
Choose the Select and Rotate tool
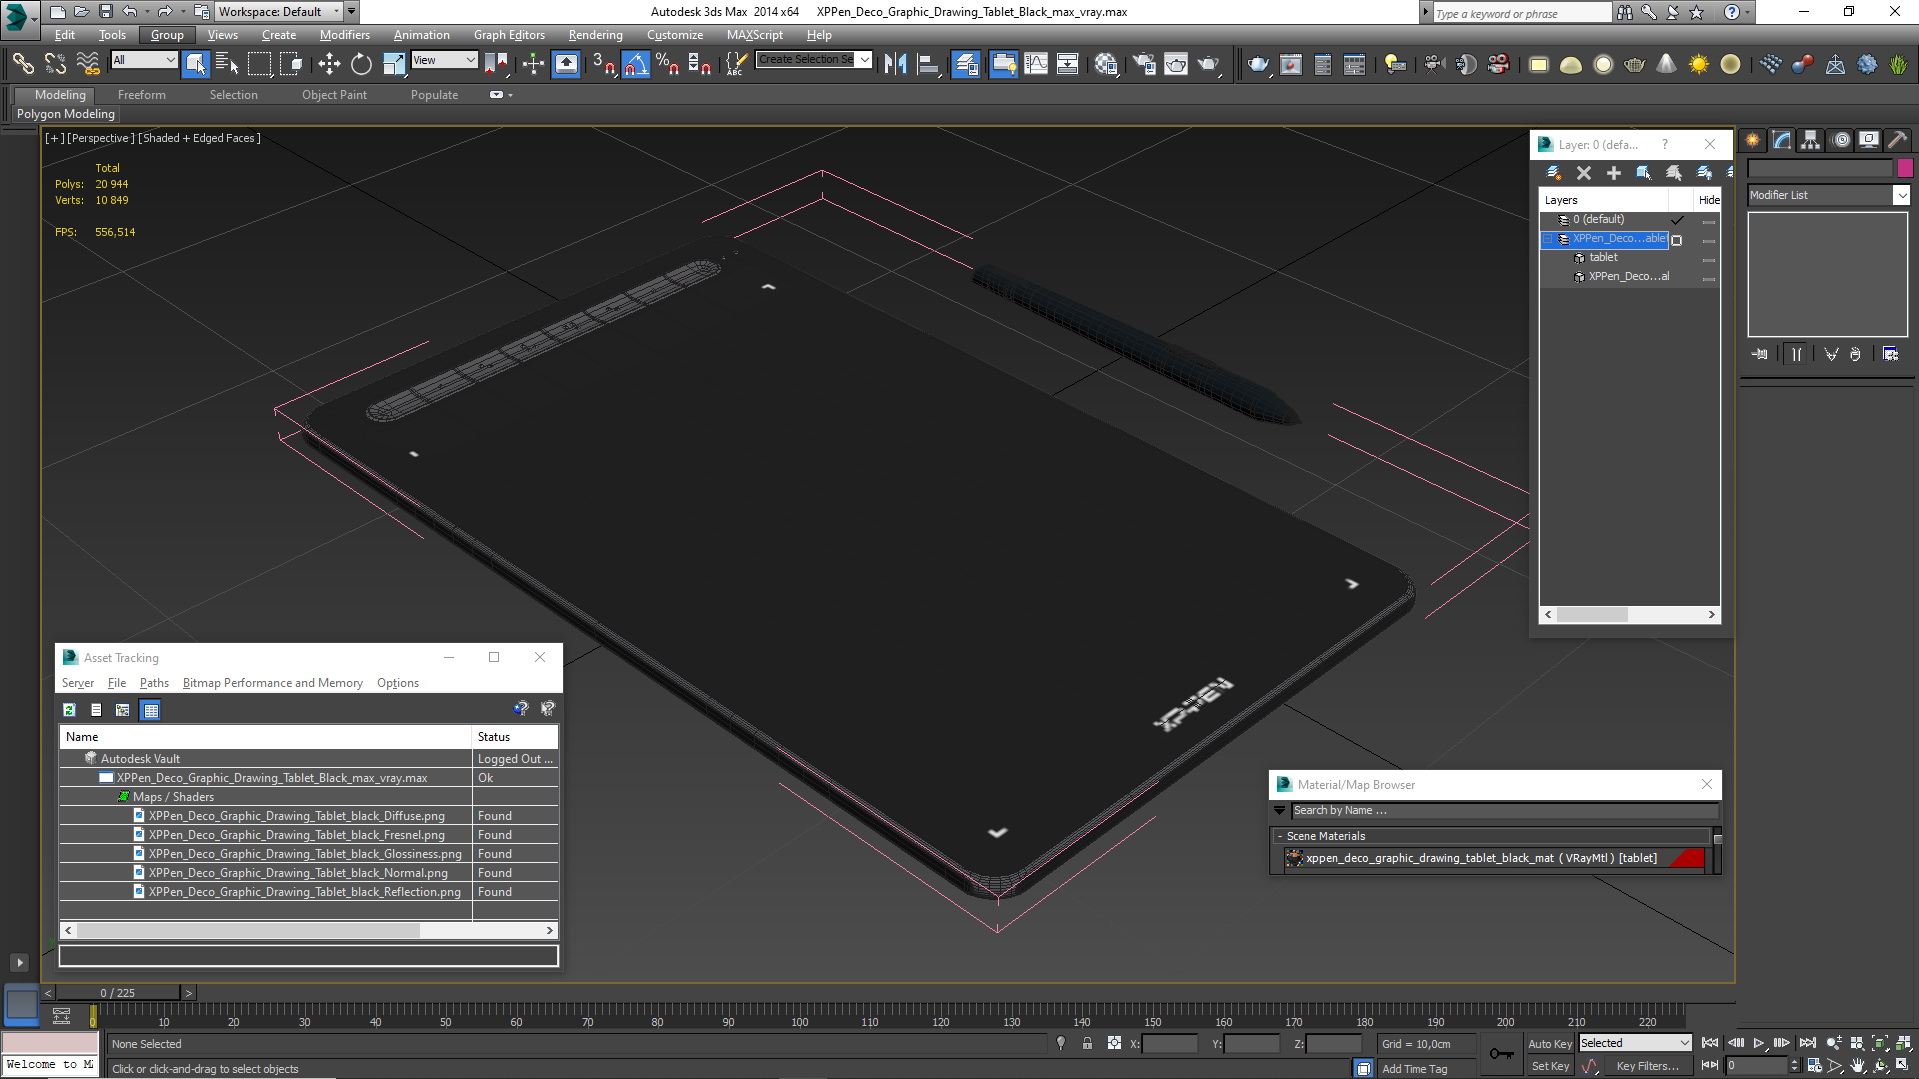coord(361,64)
